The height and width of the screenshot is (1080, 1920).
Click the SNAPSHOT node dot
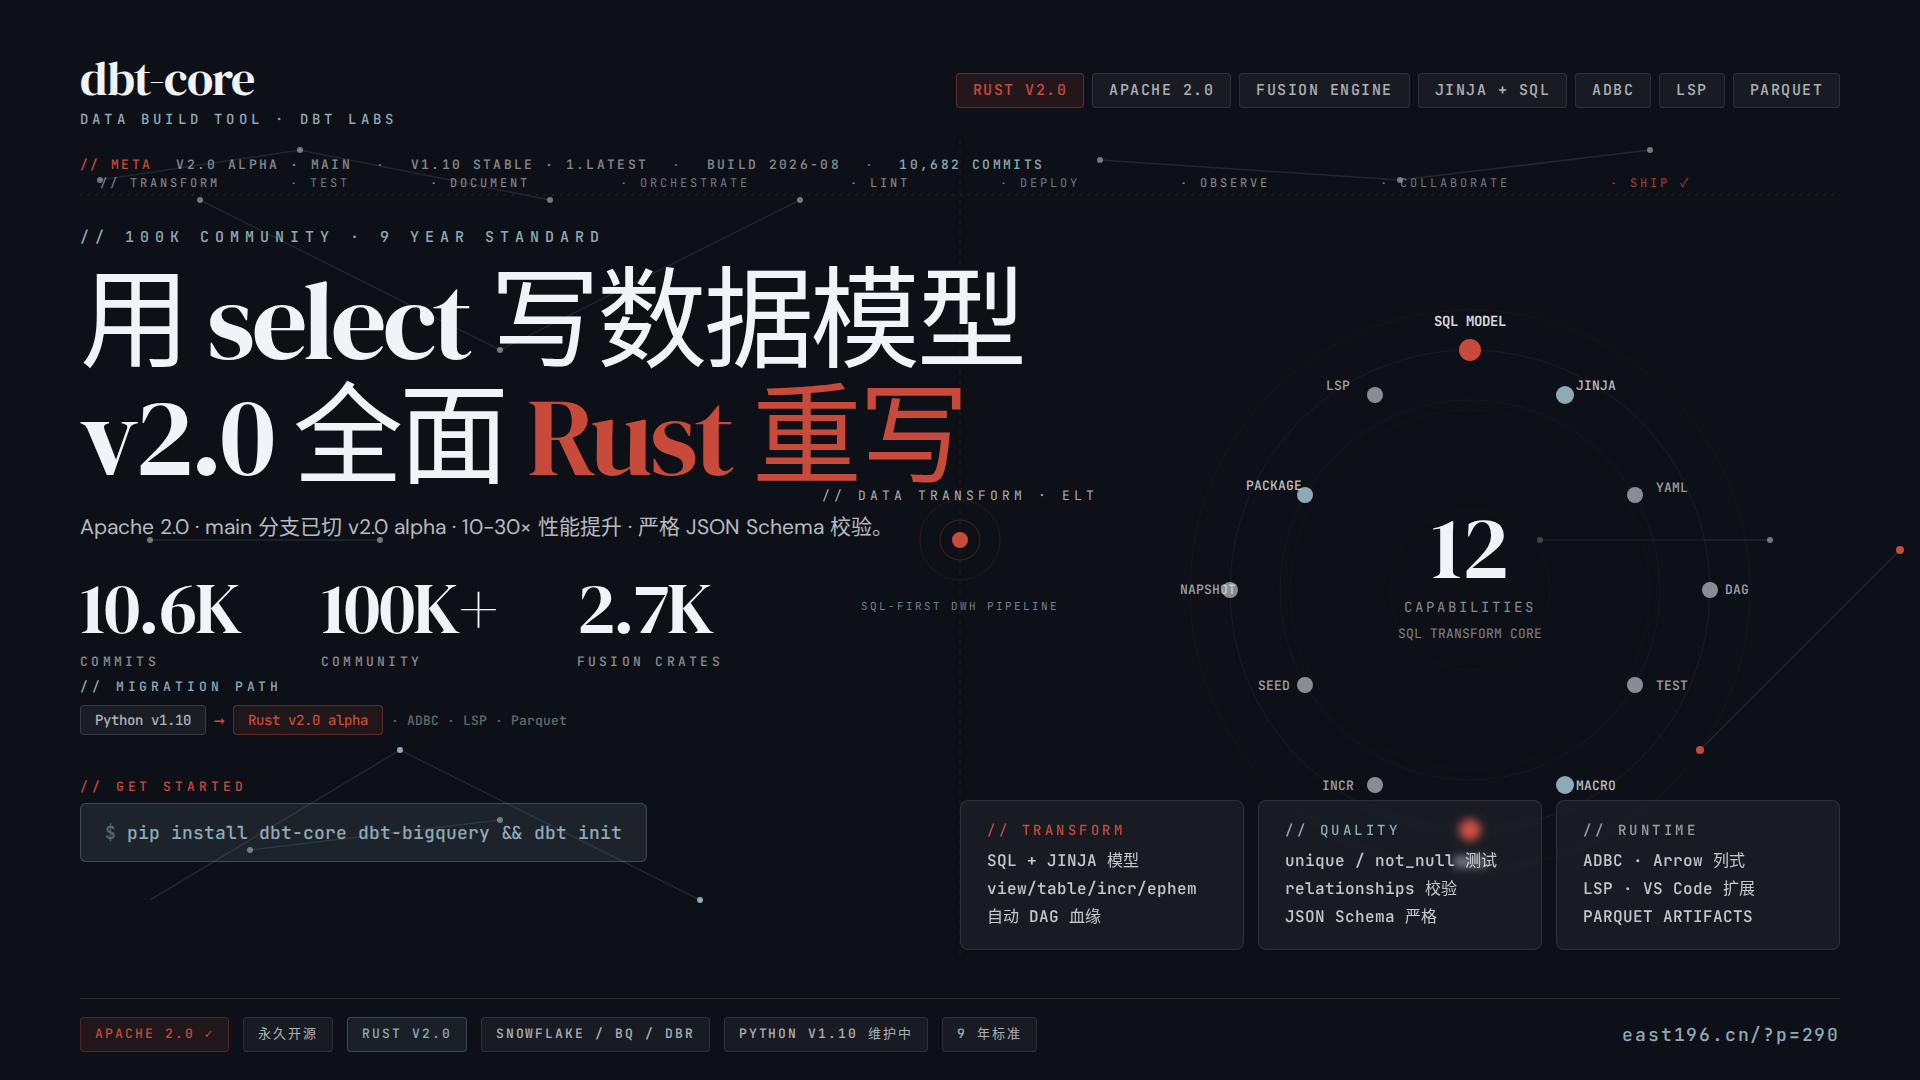coord(1230,590)
